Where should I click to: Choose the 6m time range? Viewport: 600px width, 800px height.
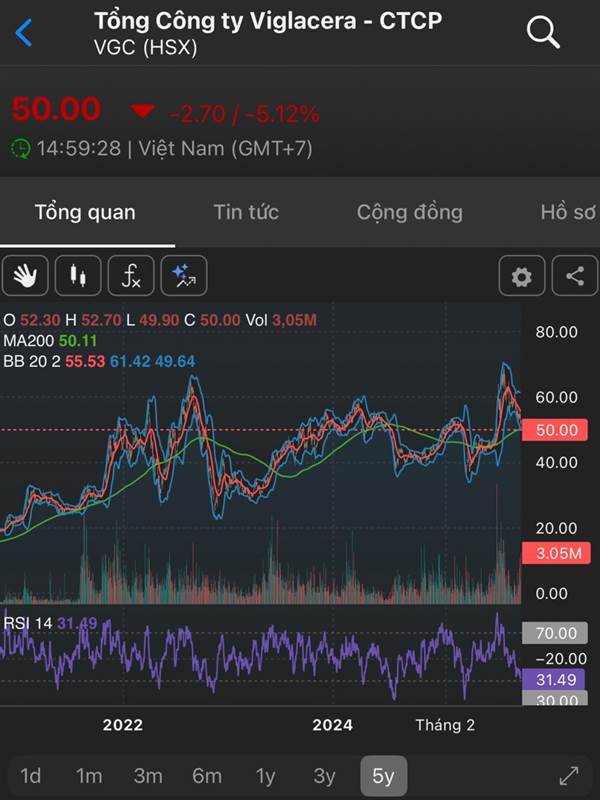(x=207, y=776)
